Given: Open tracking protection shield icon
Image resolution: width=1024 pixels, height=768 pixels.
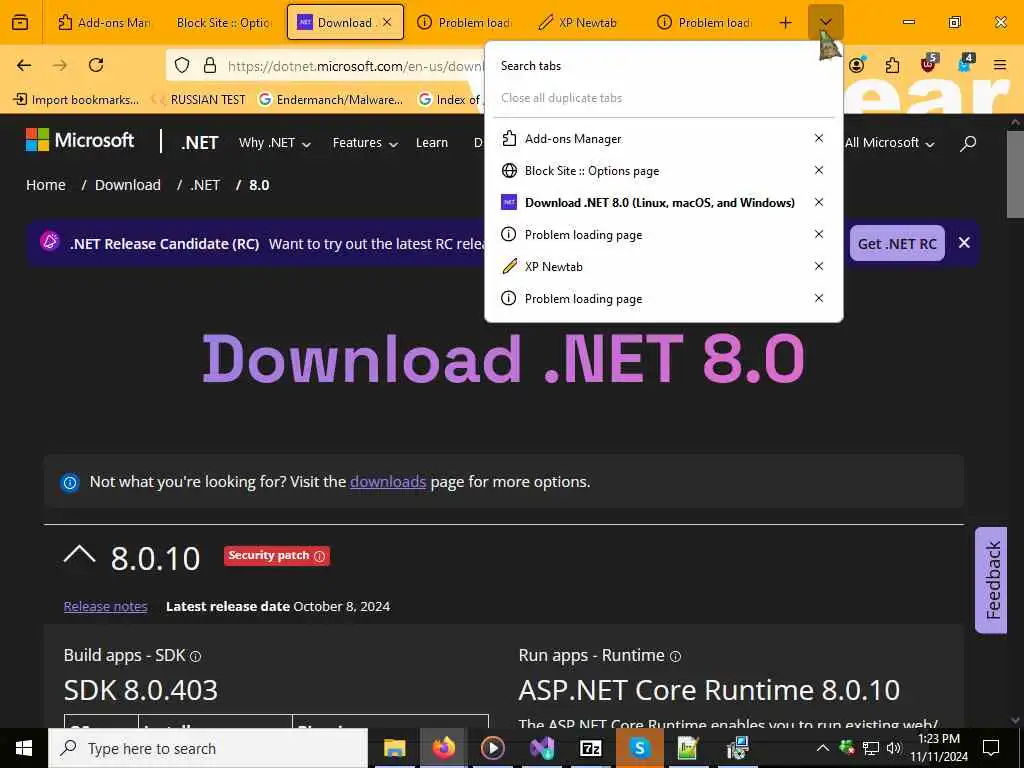Looking at the screenshot, I should point(182,65).
